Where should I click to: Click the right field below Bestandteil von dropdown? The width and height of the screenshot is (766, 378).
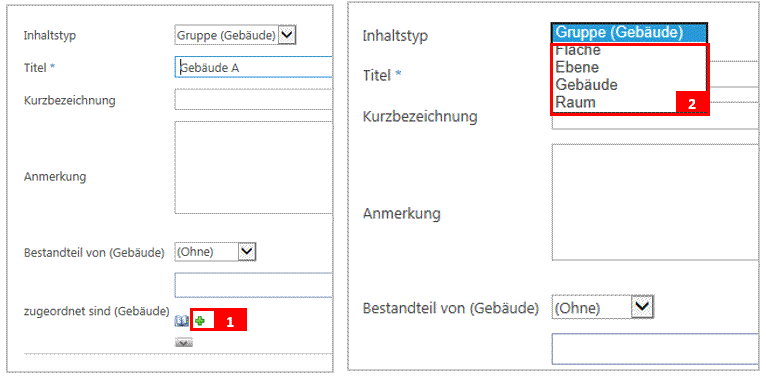(655, 349)
